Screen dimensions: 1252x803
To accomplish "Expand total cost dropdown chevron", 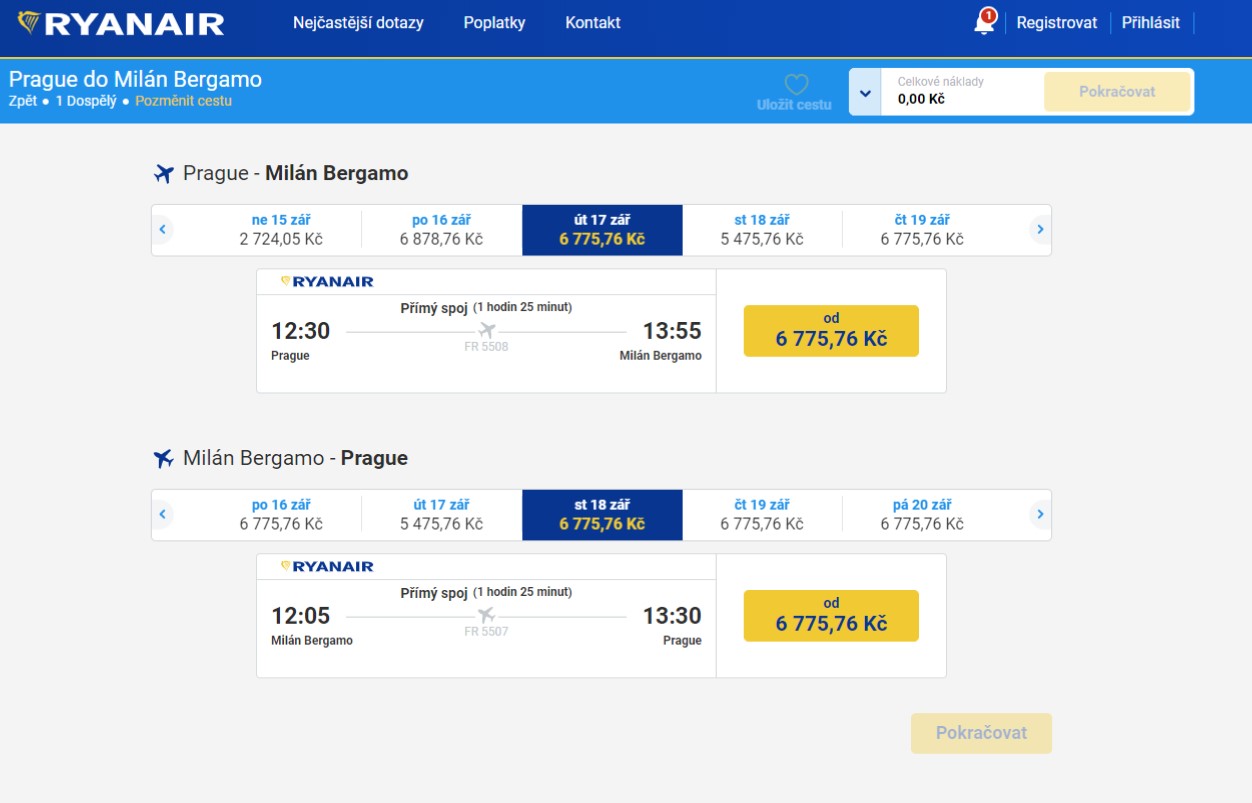I will click(x=865, y=93).
